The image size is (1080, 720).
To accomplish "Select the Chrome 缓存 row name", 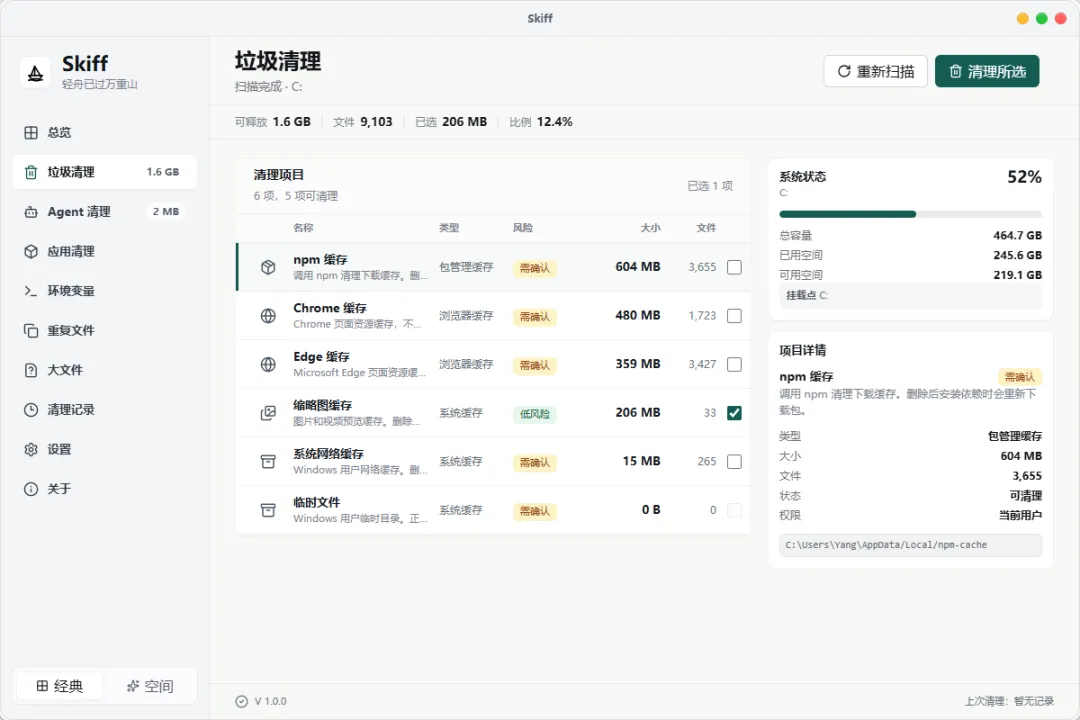I will pos(330,308).
